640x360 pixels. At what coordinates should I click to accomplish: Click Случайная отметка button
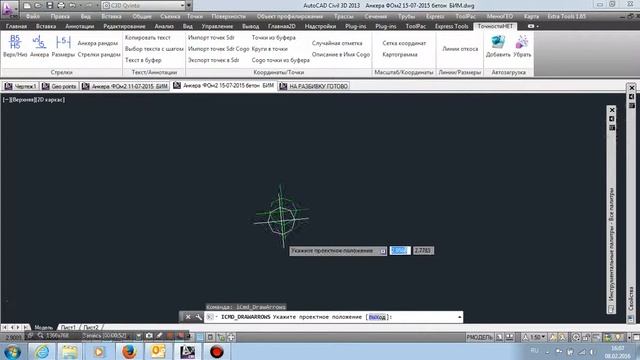tap(337, 43)
